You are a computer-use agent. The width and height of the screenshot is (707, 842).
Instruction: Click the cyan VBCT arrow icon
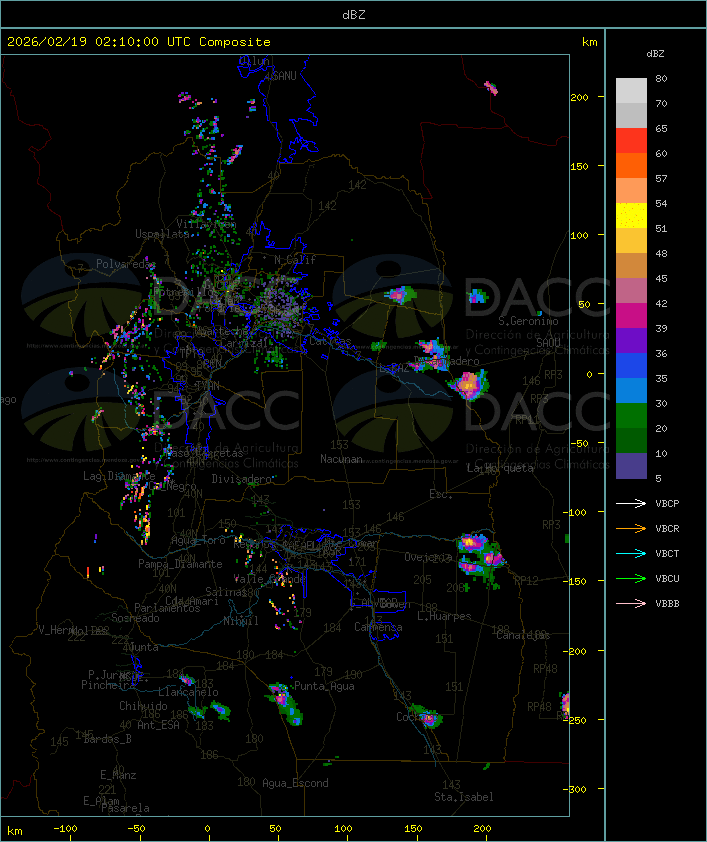(631, 553)
